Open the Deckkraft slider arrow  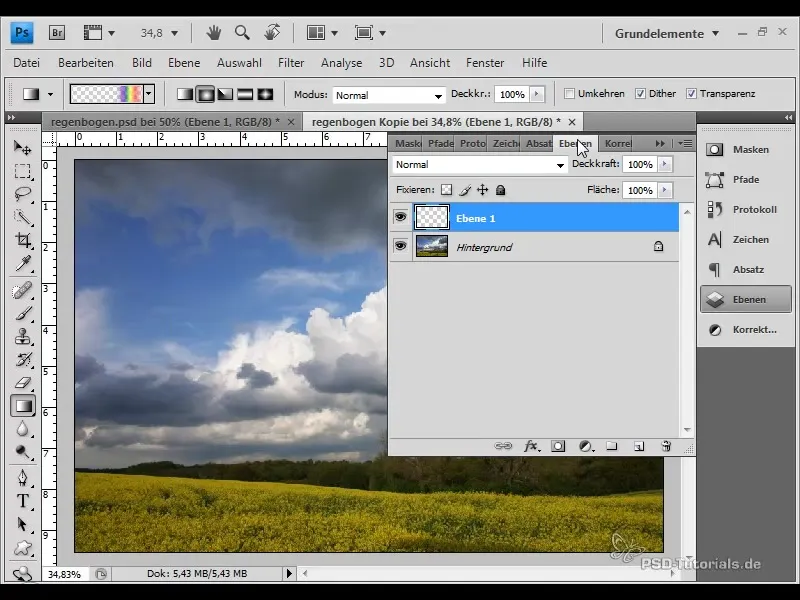(x=664, y=164)
